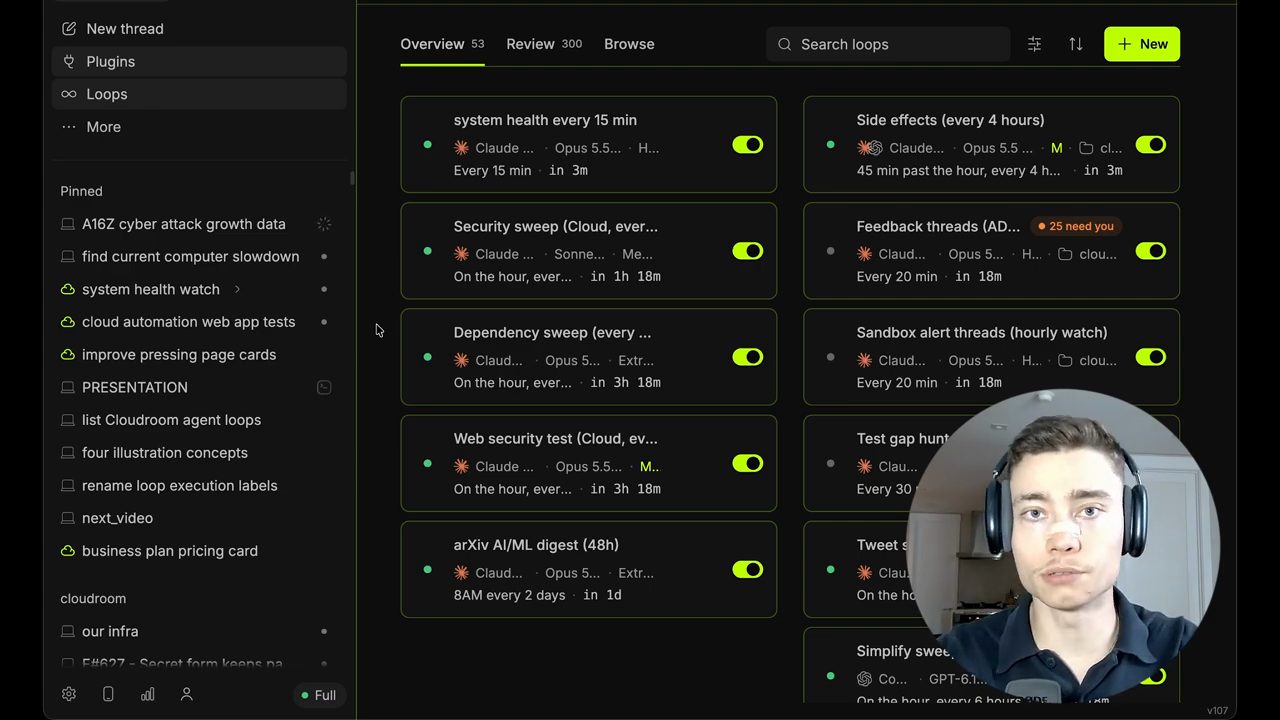Open settings gear in sidebar footer

point(69,694)
